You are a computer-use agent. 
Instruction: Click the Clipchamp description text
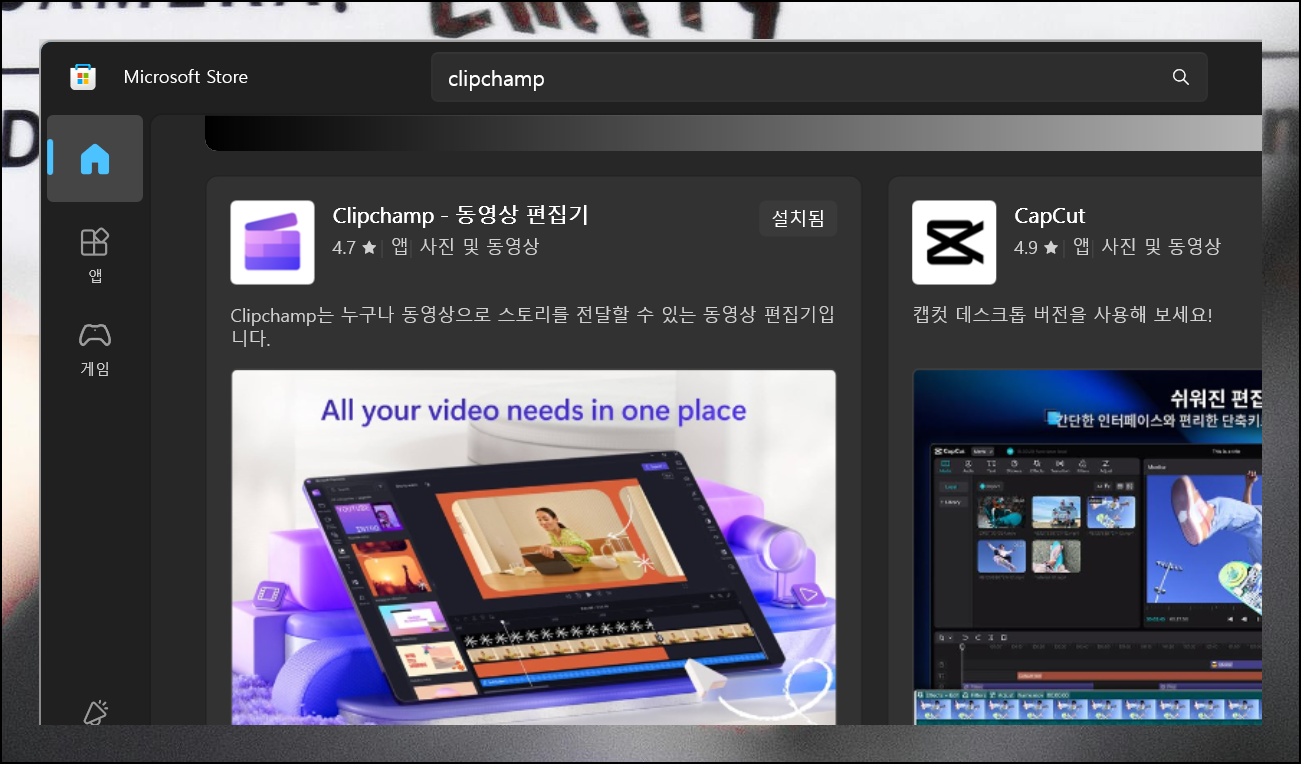point(532,327)
